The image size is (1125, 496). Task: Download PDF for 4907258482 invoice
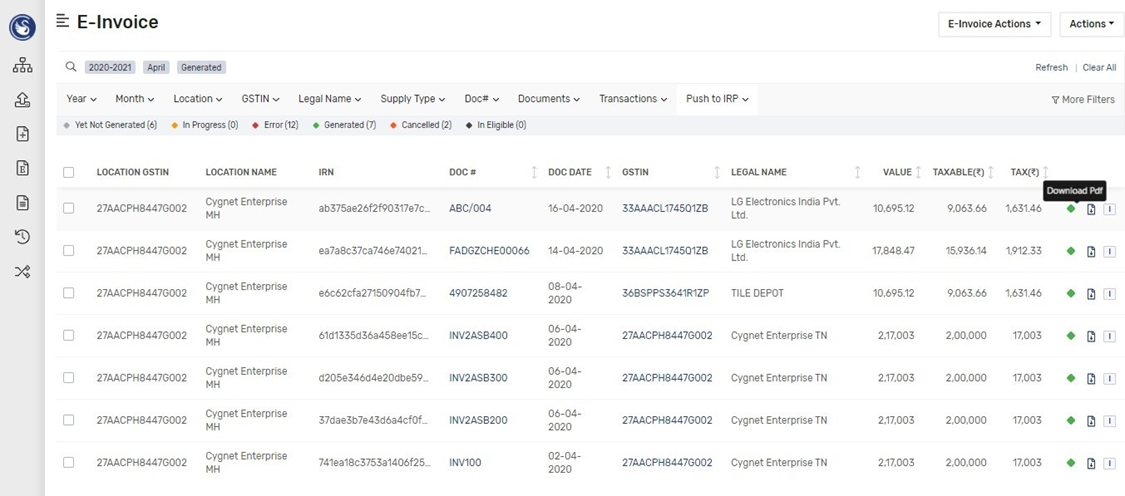click(x=1091, y=294)
